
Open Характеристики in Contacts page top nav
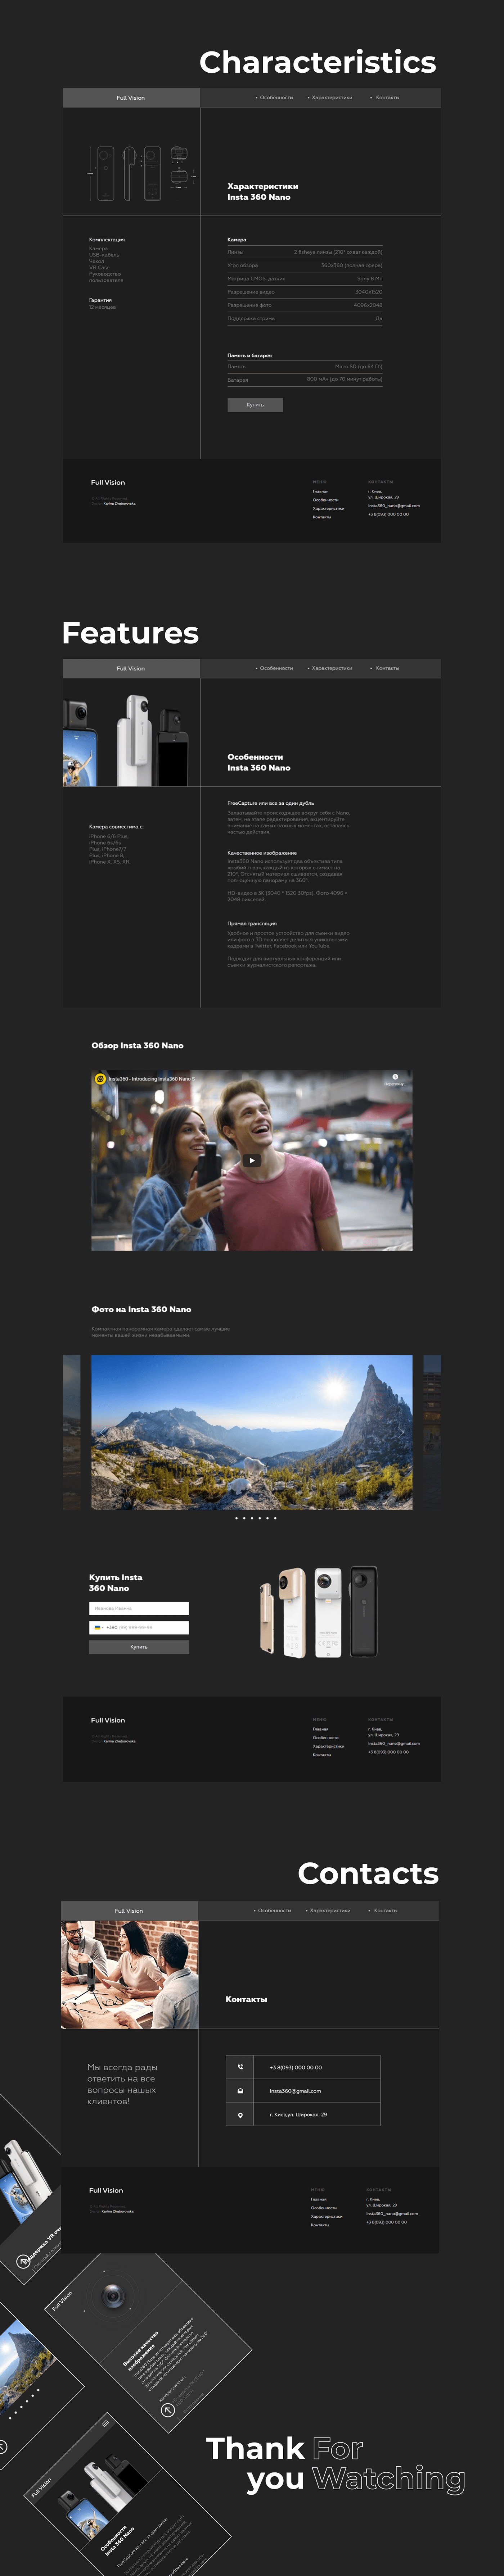click(x=330, y=1911)
